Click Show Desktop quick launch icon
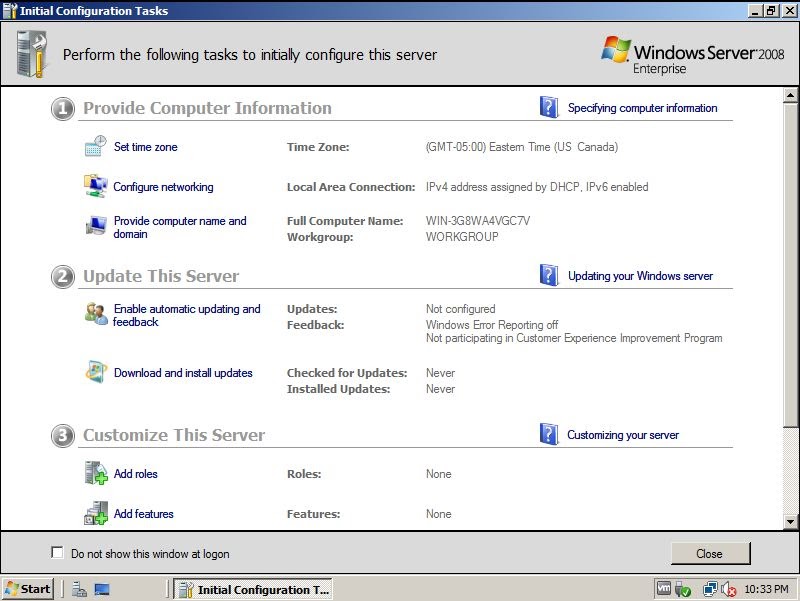Viewport: 800px width, 601px height. coord(102,589)
